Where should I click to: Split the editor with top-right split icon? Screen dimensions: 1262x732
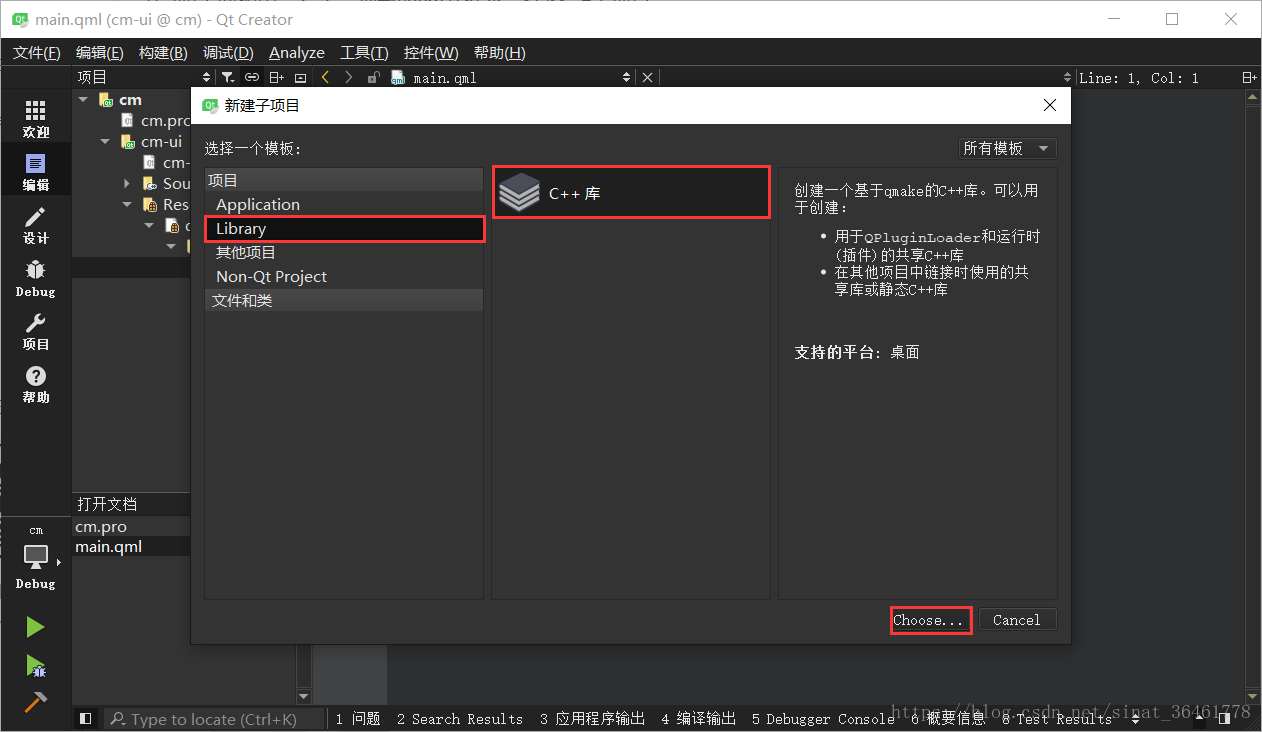click(1248, 77)
